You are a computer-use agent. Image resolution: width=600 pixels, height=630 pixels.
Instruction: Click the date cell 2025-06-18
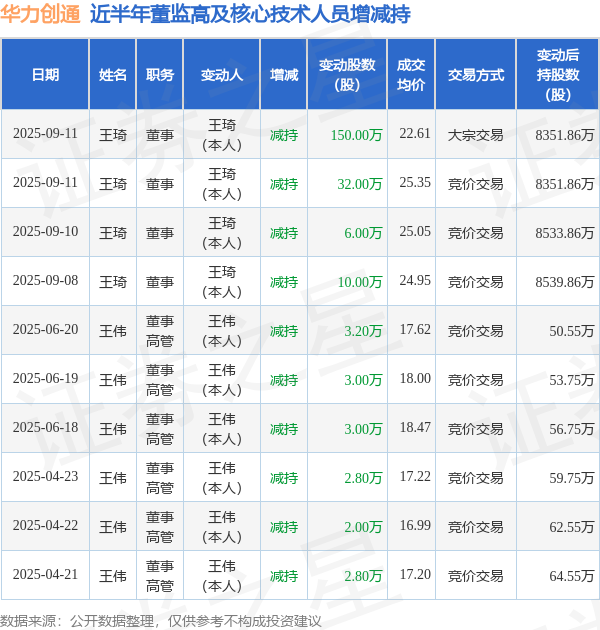[45, 428]
